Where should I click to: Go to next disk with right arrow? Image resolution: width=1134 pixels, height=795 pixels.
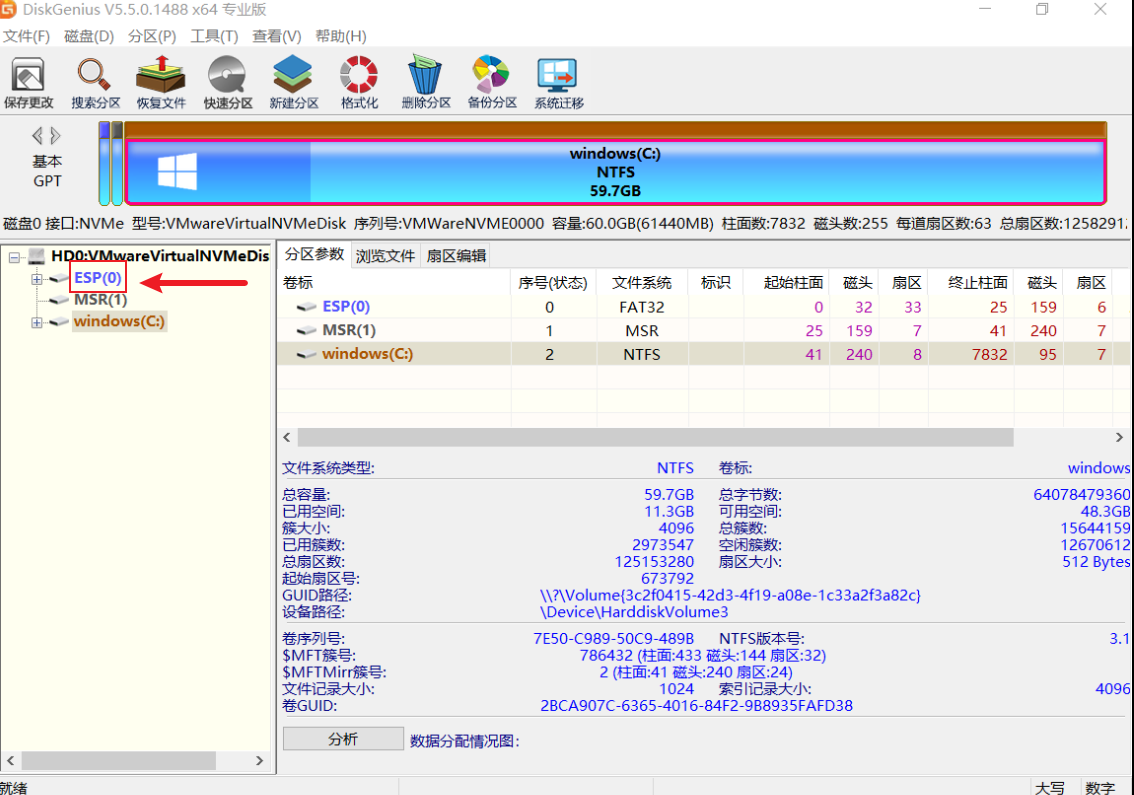click(x=55, y=135)
